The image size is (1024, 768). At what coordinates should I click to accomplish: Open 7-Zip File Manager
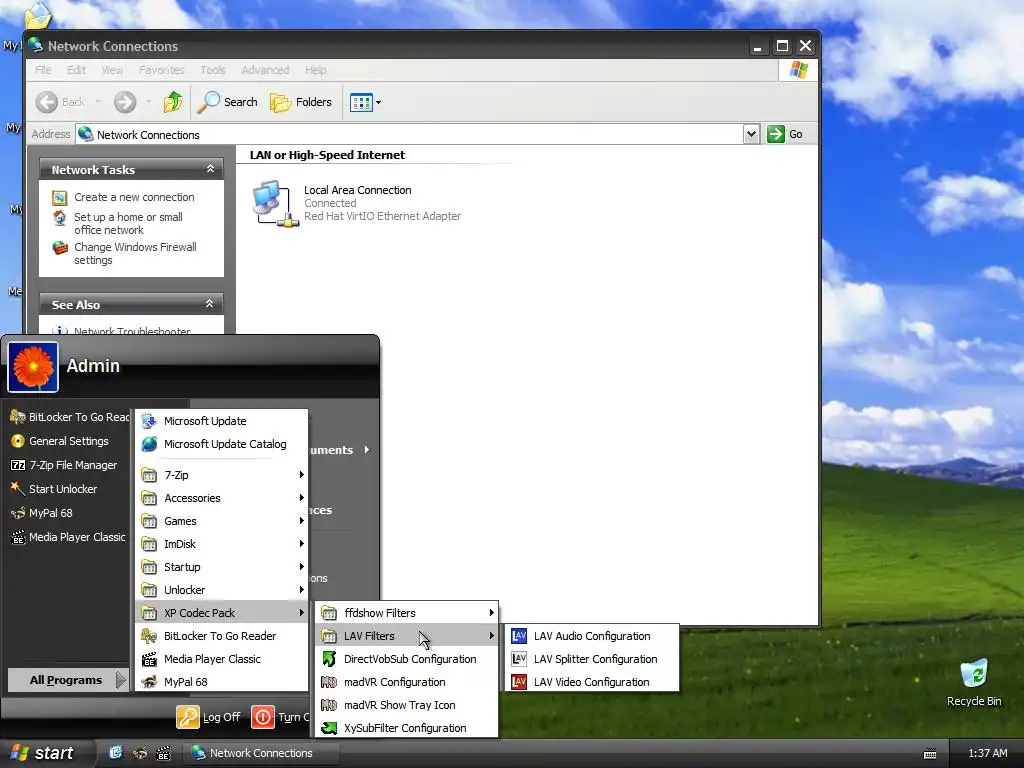[x=68, y=465]
